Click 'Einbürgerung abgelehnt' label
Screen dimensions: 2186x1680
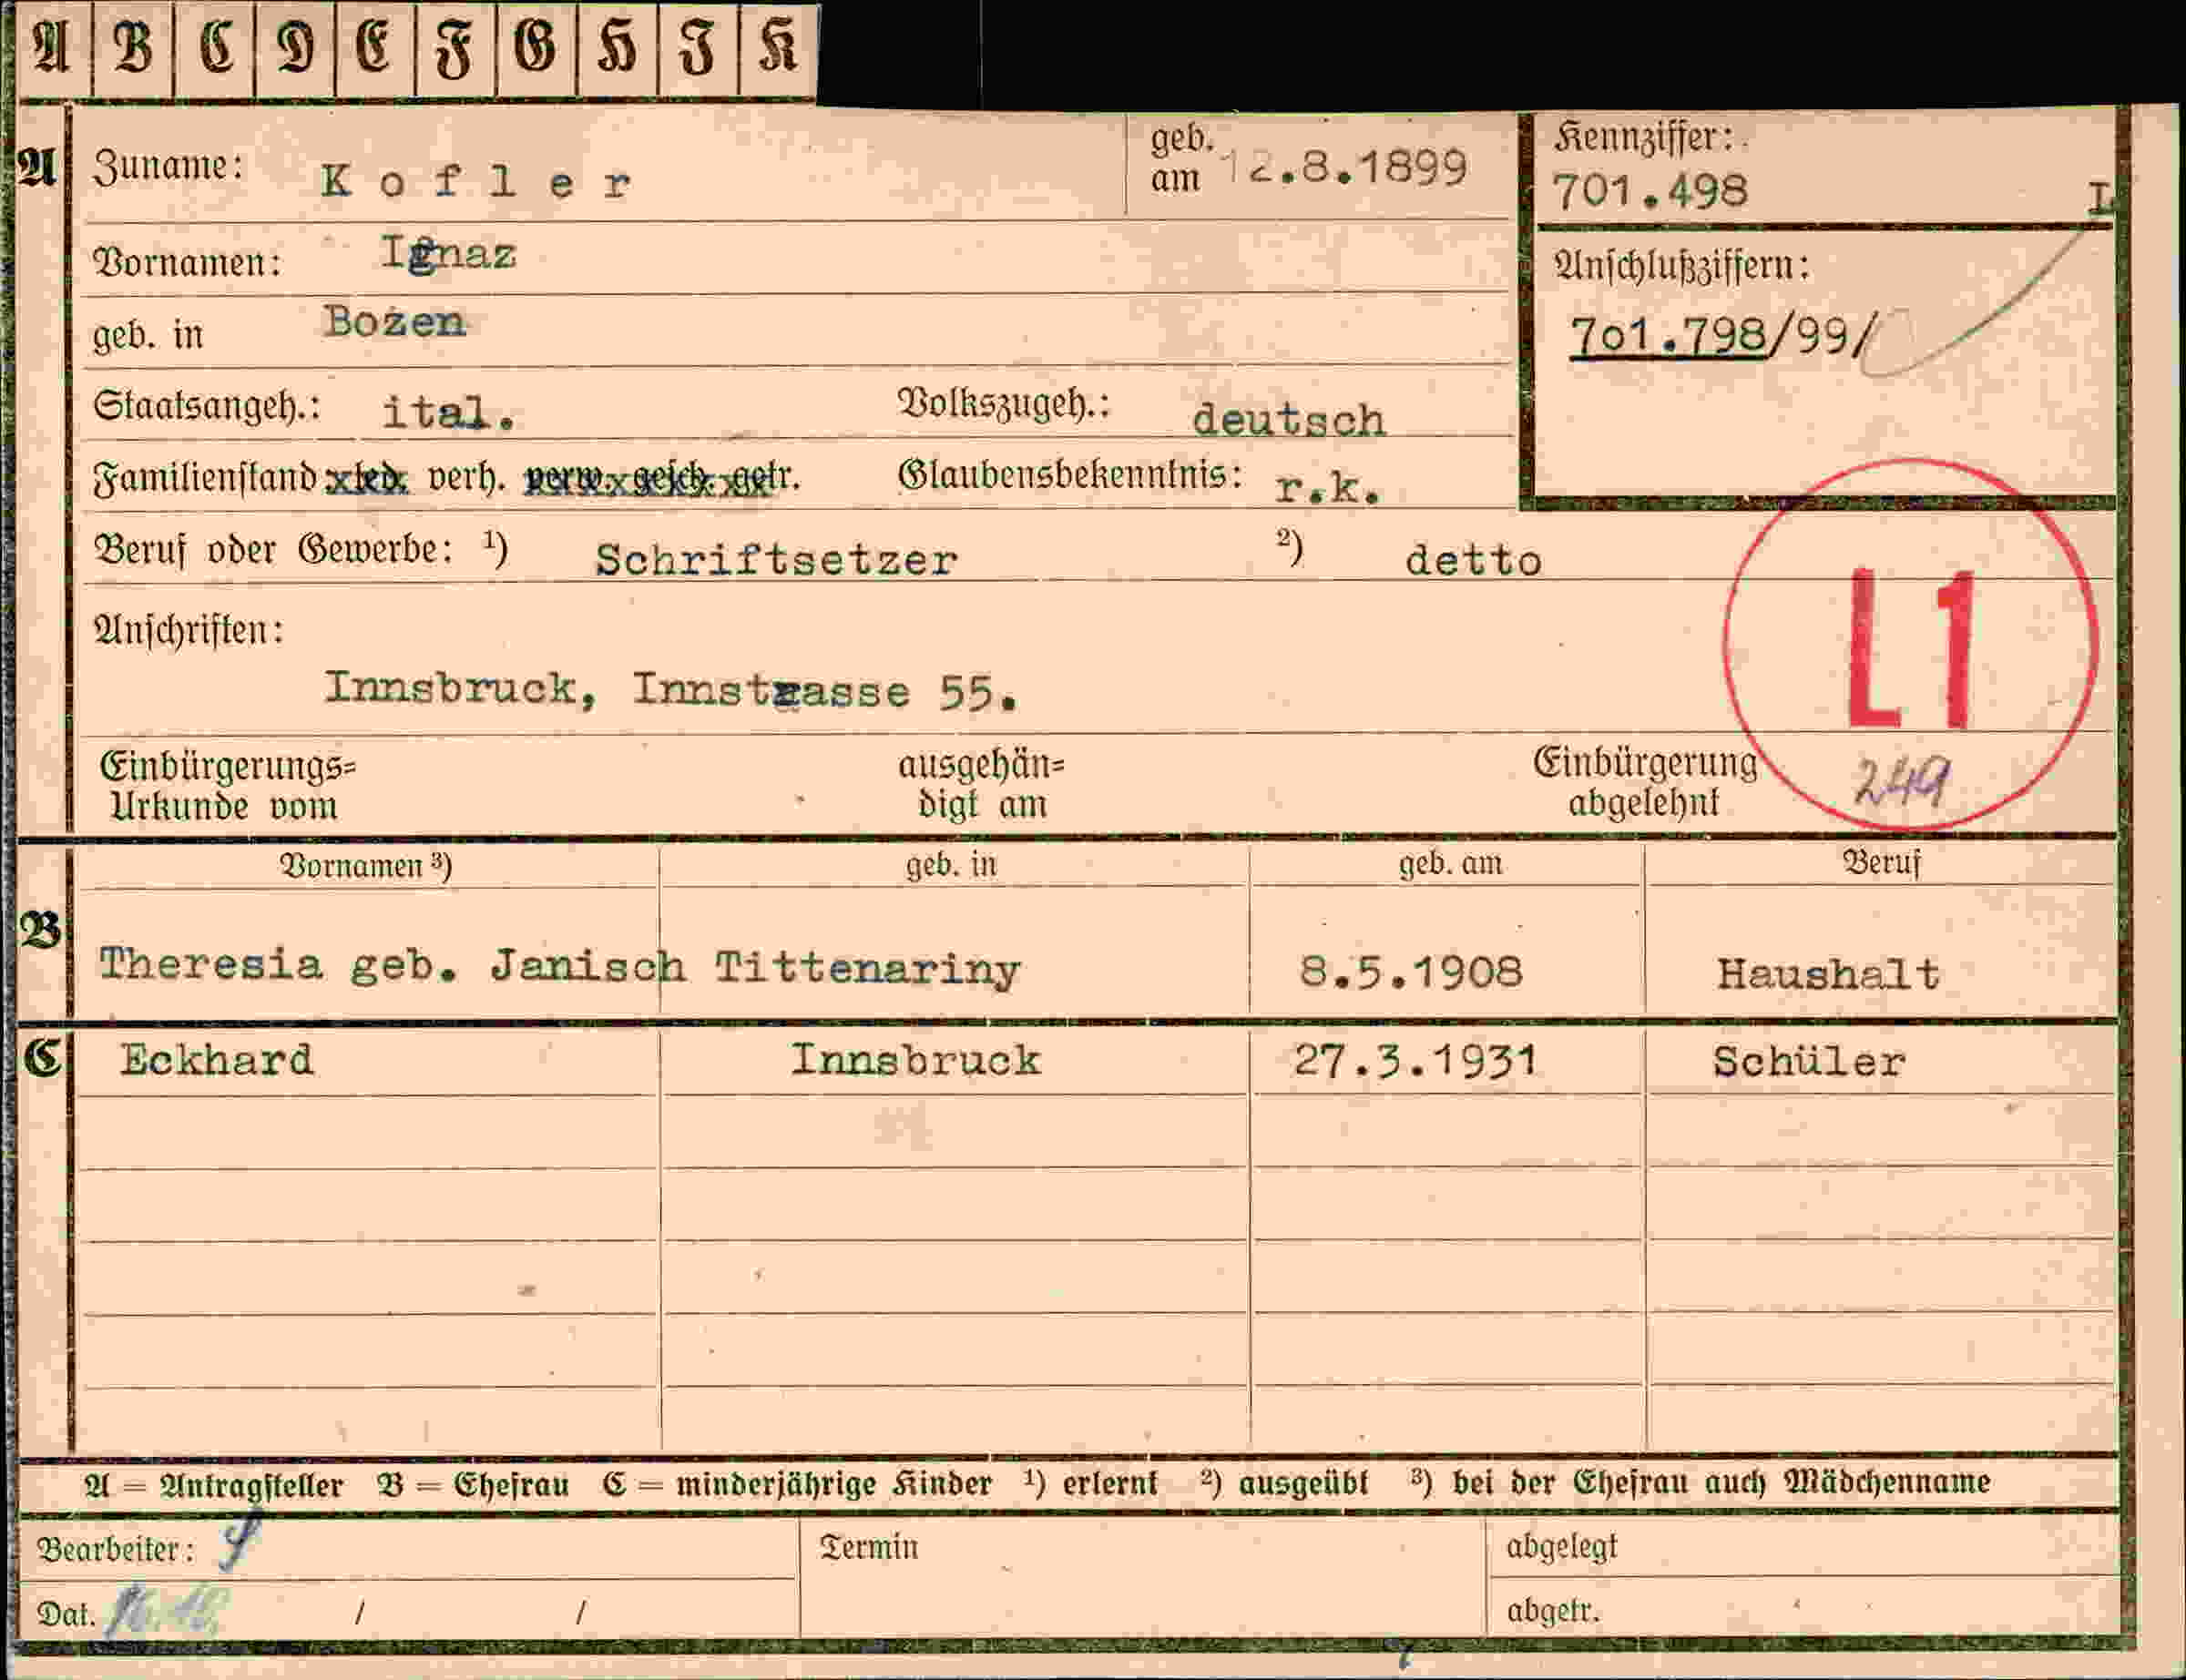click(1645, 782)
